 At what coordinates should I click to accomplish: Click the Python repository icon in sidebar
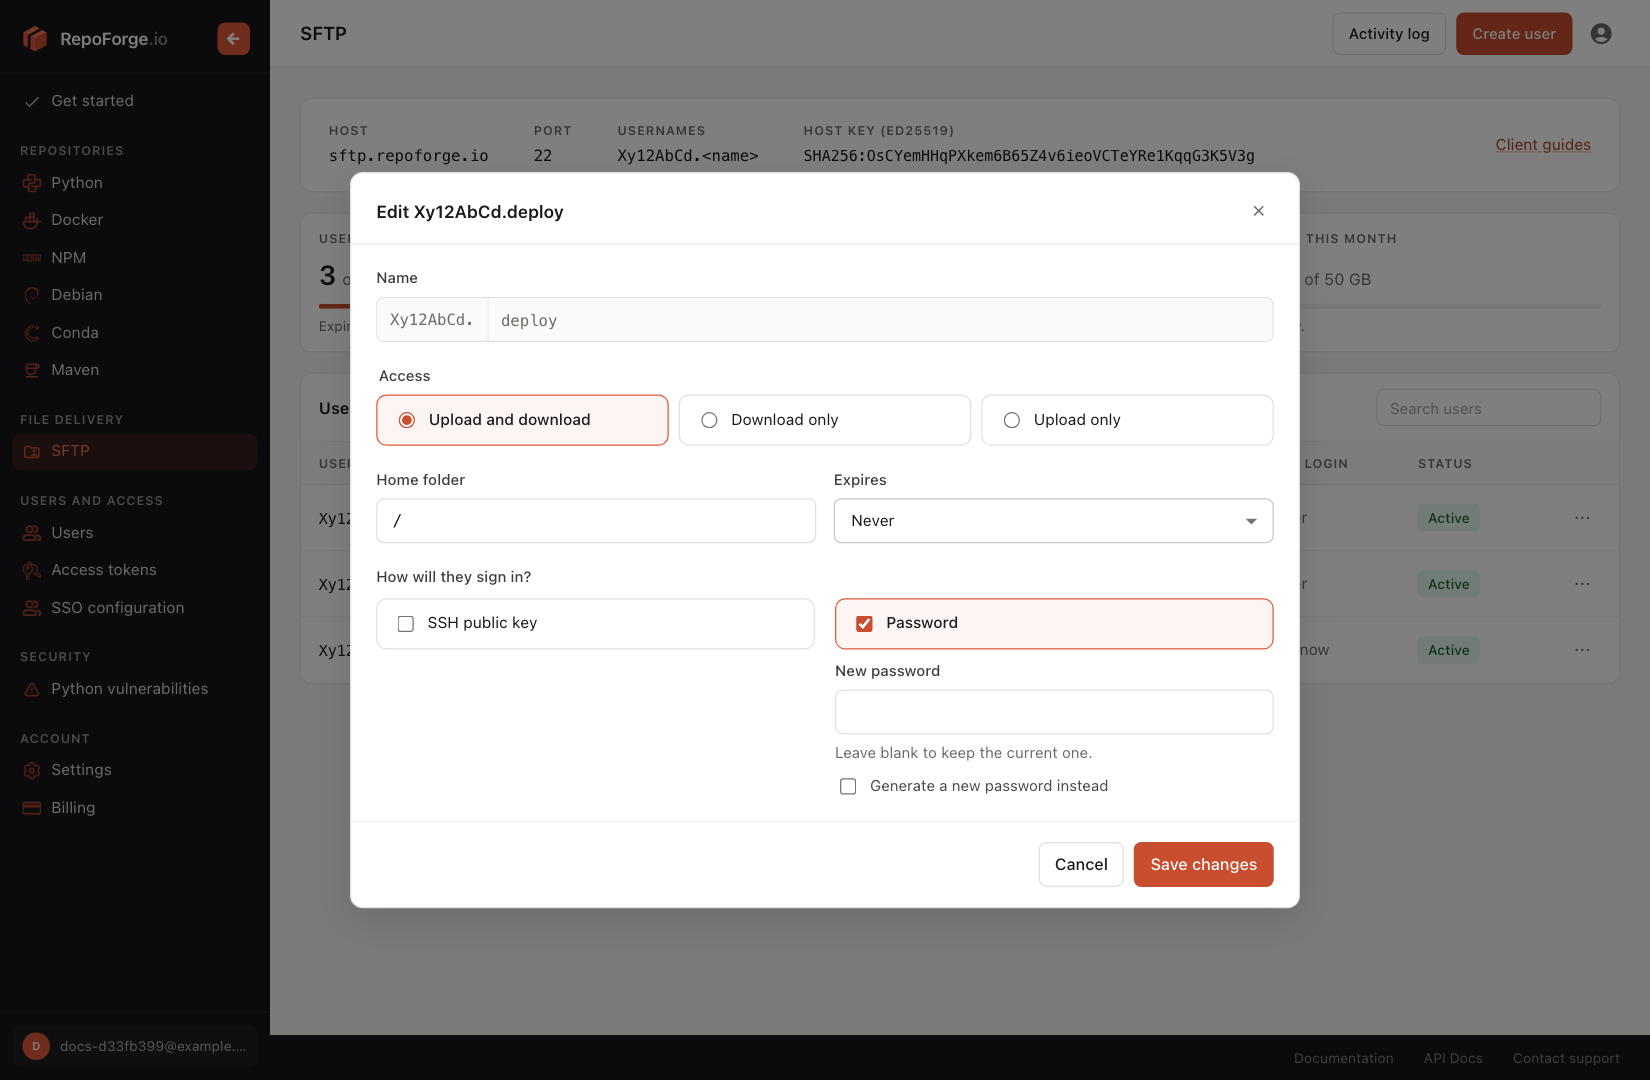[x=32, y=183]
